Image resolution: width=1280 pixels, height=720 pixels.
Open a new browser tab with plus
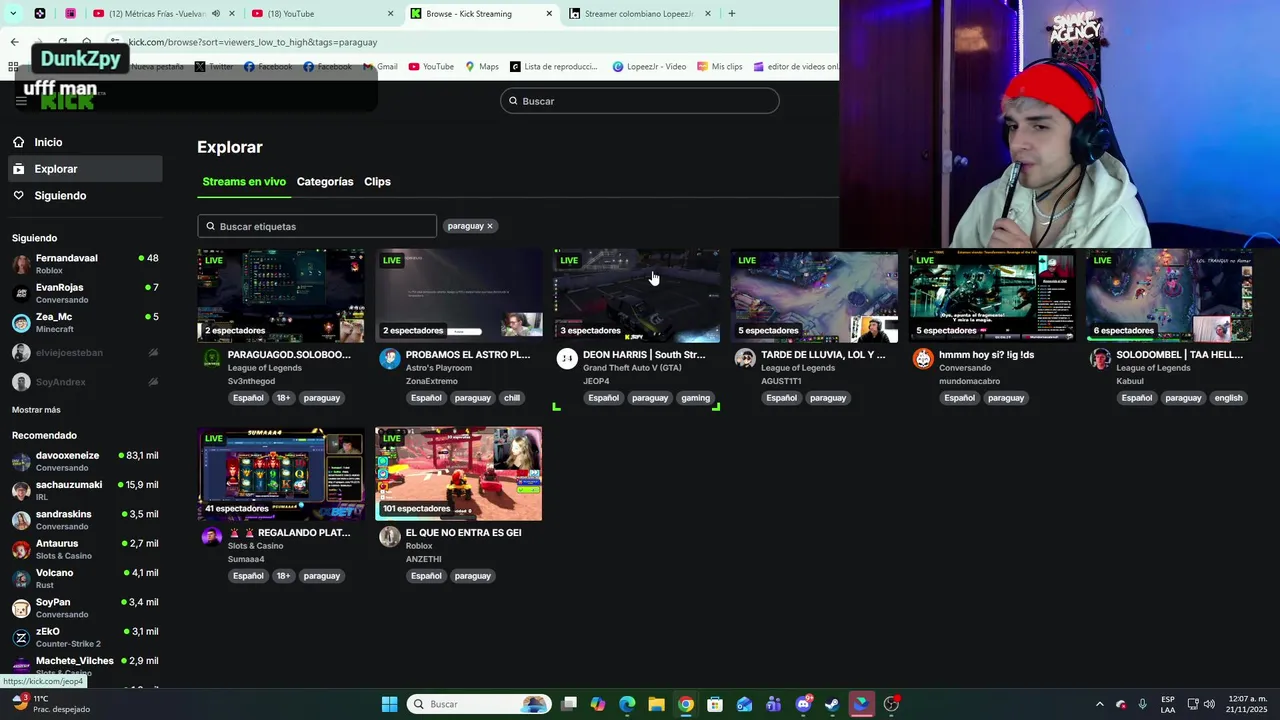(732, 14)
